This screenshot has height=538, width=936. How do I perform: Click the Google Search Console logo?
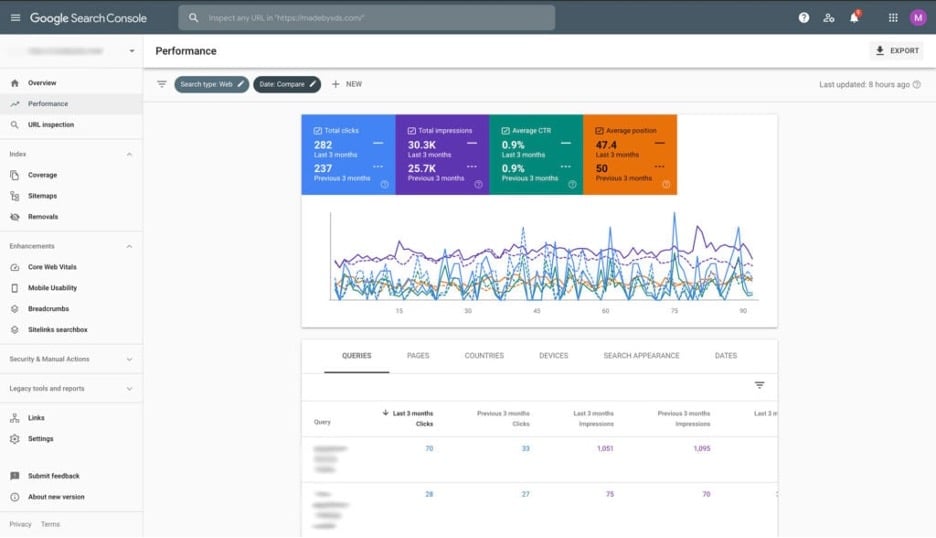[x=88, y=18]
